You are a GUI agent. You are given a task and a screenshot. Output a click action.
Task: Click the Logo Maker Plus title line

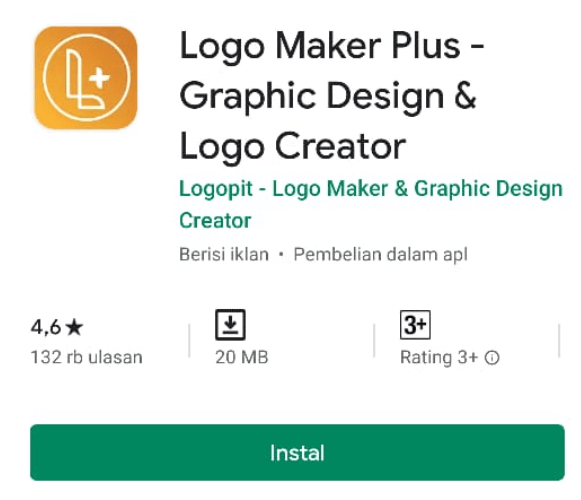click(x=332, y=47)
